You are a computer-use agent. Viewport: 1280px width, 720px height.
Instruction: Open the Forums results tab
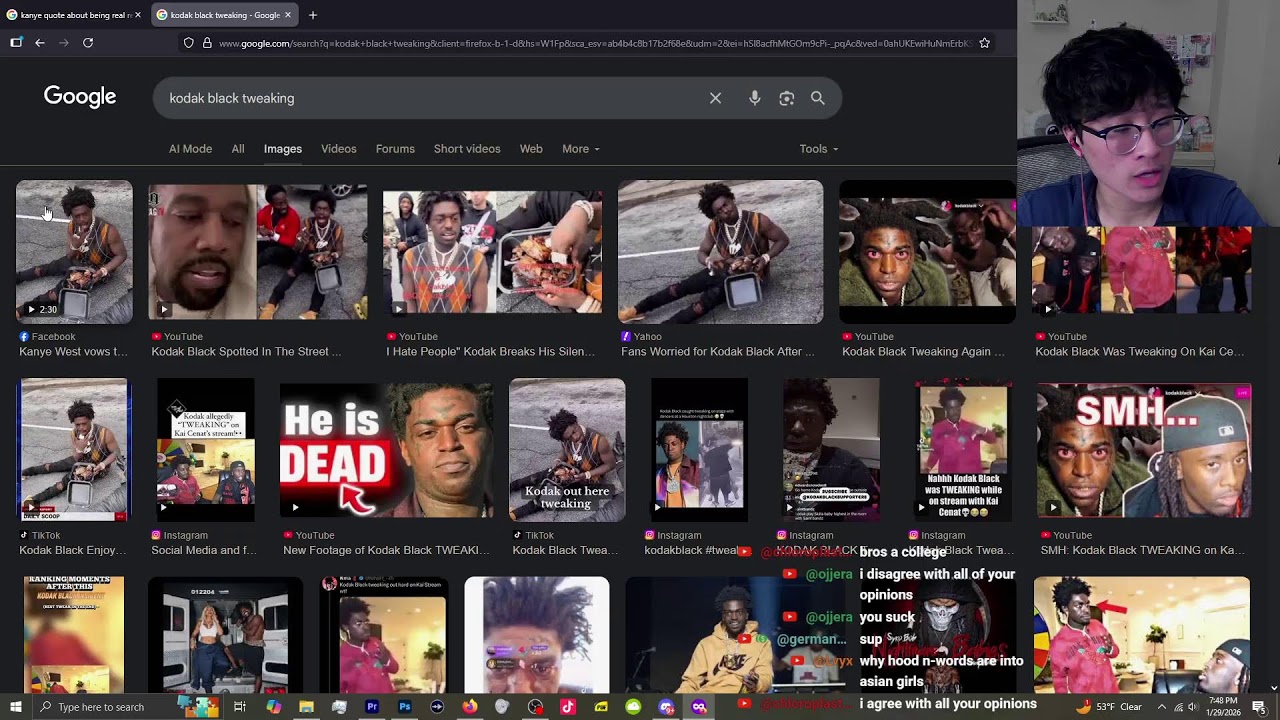395,149
